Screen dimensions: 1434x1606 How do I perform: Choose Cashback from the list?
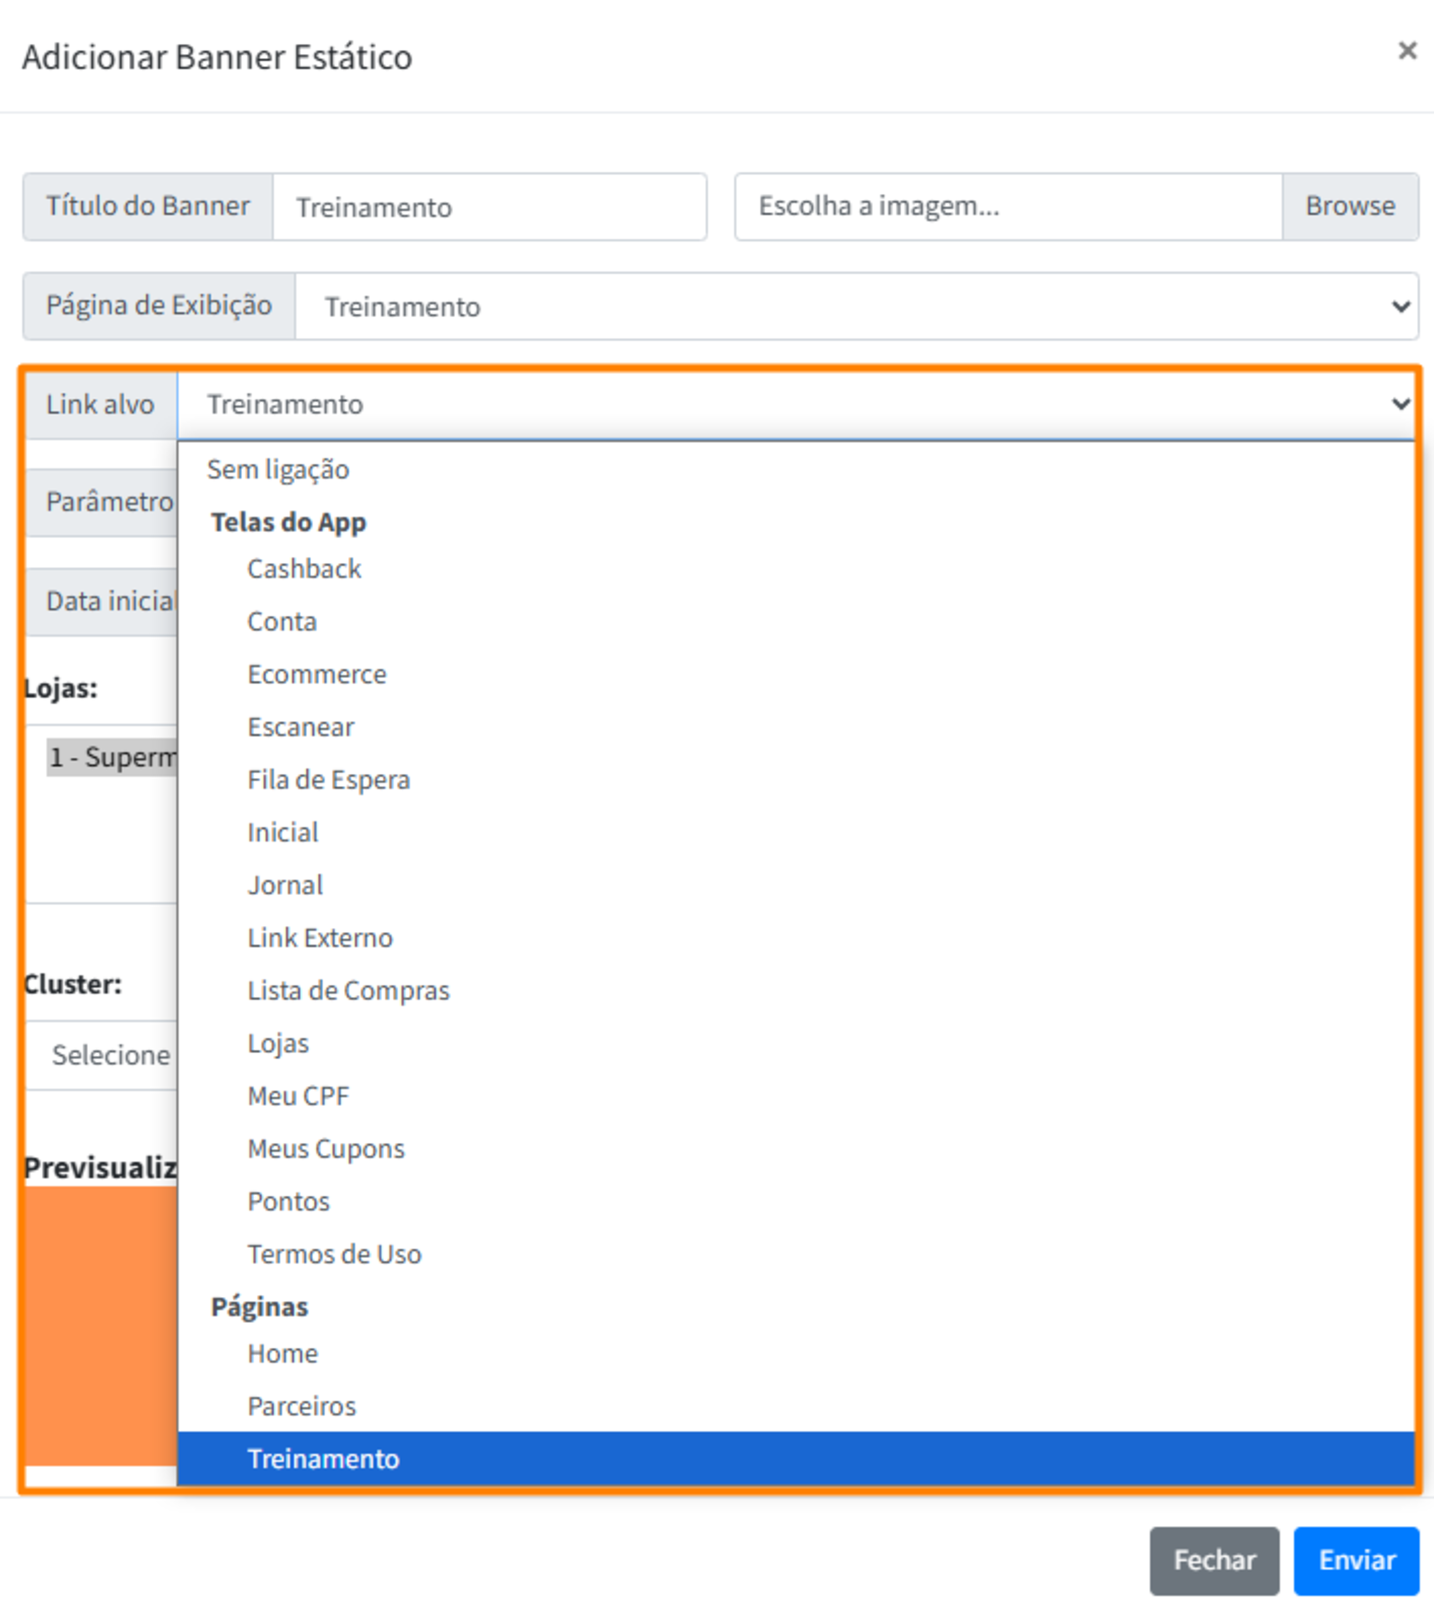pos(304,569)
